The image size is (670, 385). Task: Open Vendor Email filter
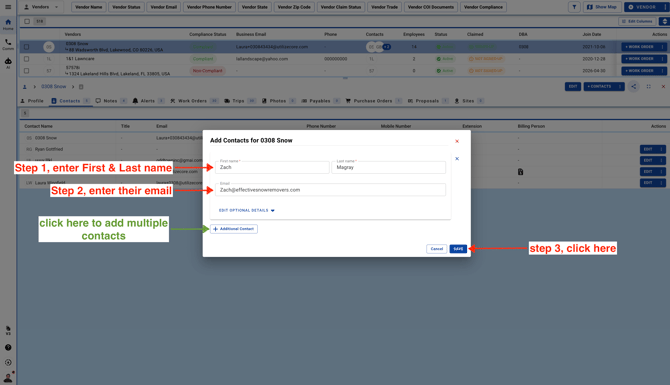point(163,7)
